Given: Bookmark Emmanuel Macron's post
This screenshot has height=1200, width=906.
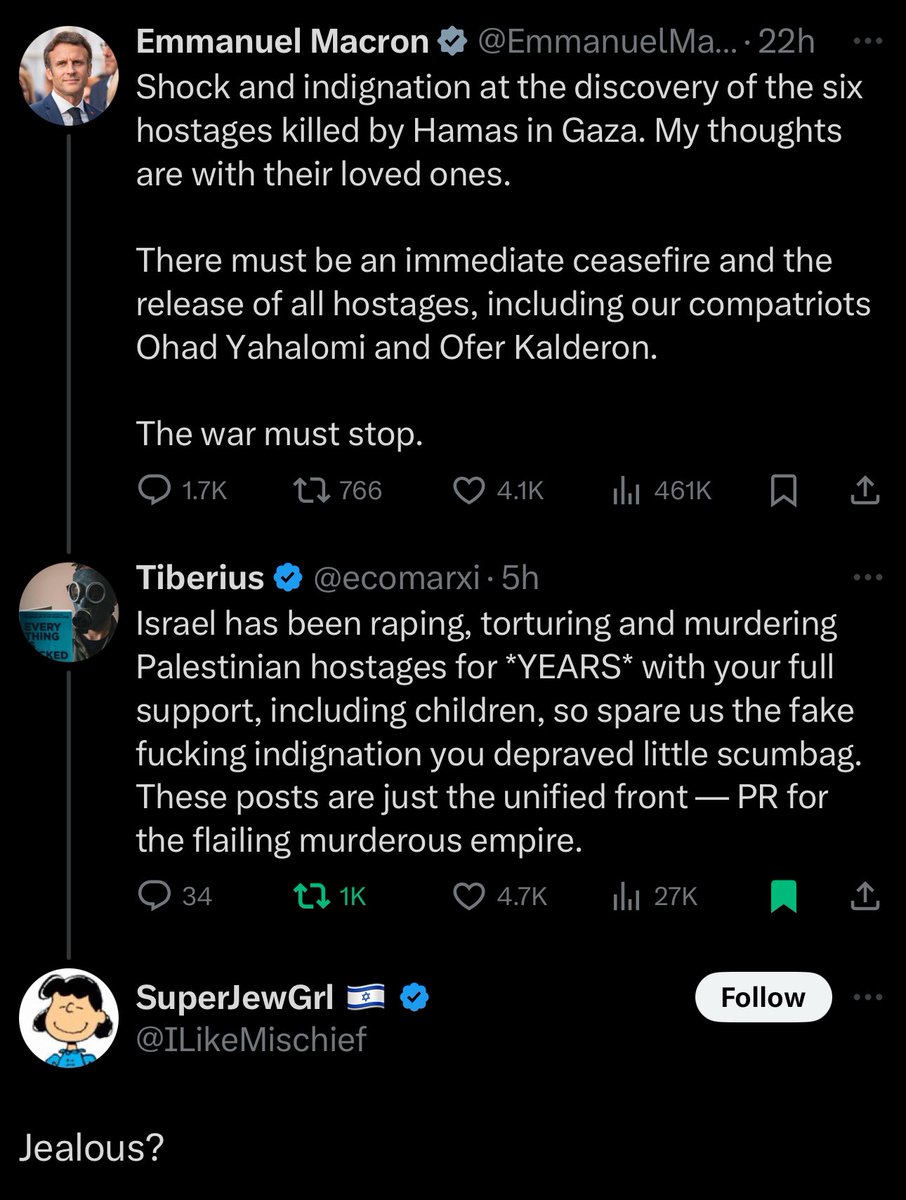Looking at the screenshot, I should (x=786, y=489).
